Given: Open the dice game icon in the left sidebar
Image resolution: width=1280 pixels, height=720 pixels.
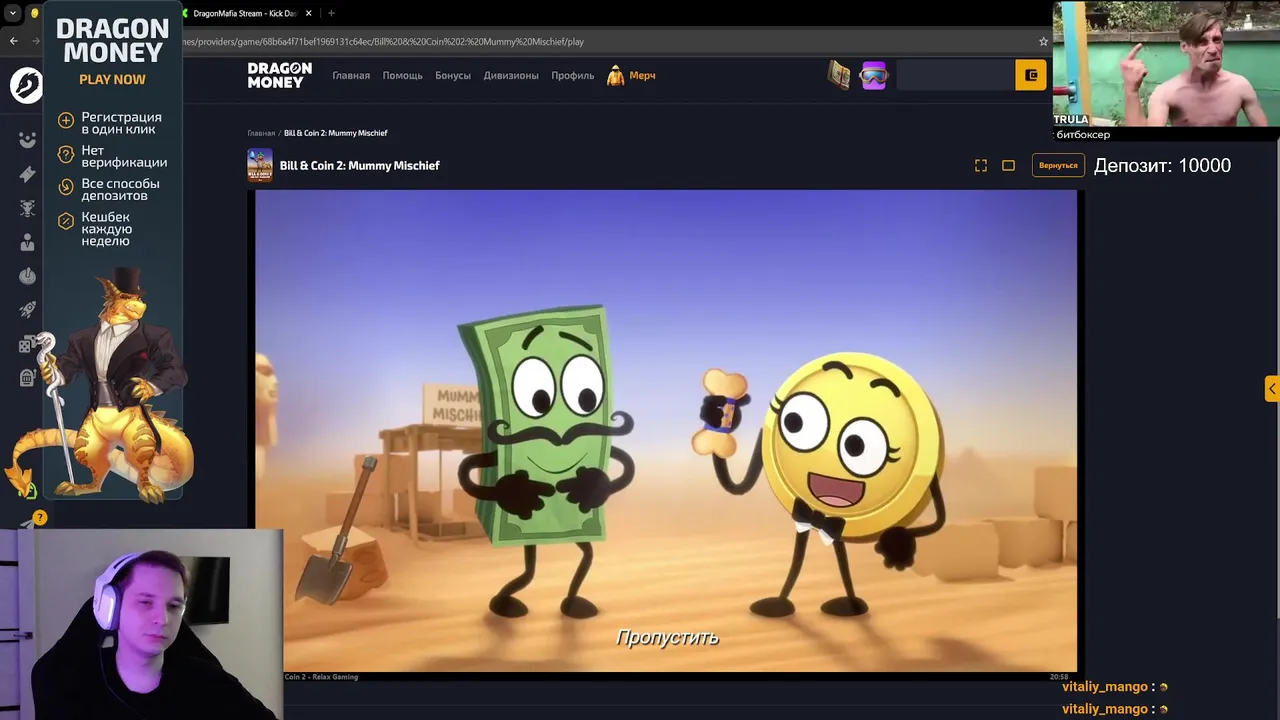Looking at the screenshot, I should pyautogui.click(x=27, y=344).
